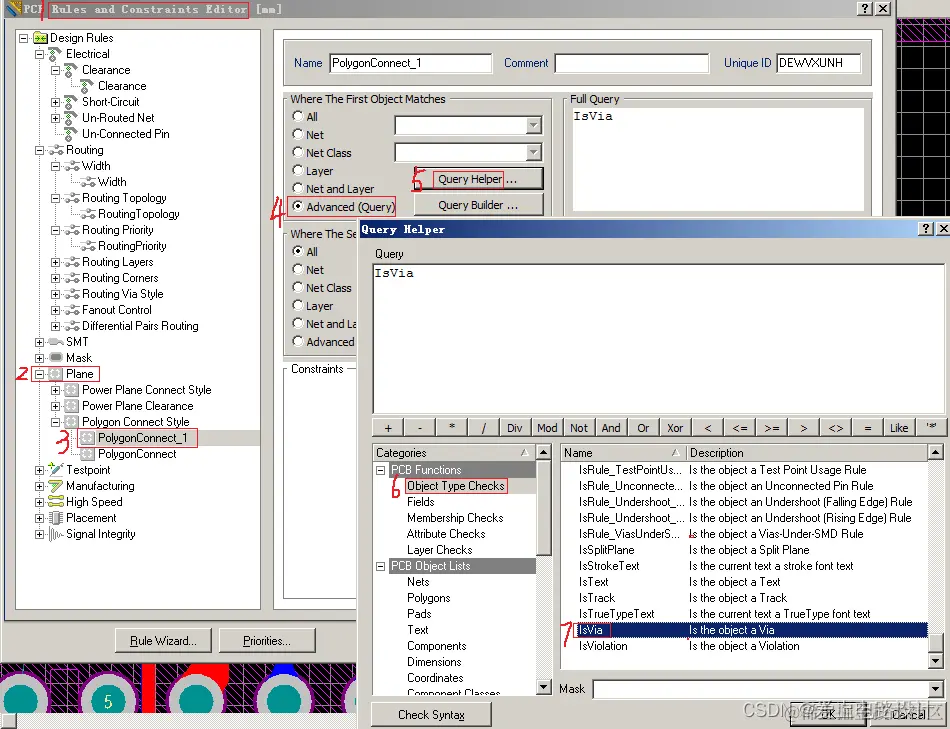Insert the And operator button
950x729 pixels.
coord(611,428)
